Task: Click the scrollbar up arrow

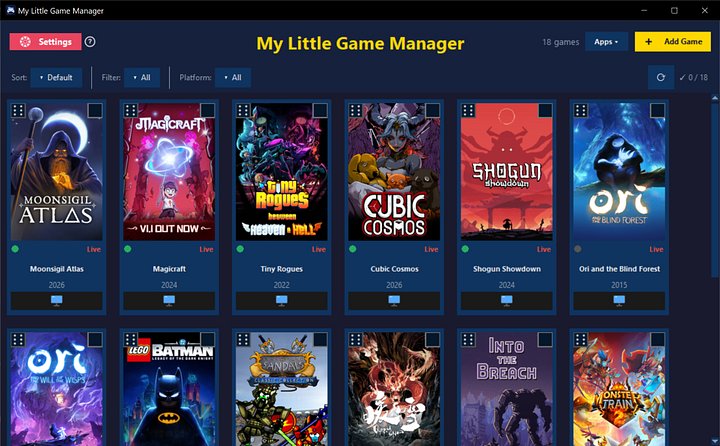Action: pos(714,98)
